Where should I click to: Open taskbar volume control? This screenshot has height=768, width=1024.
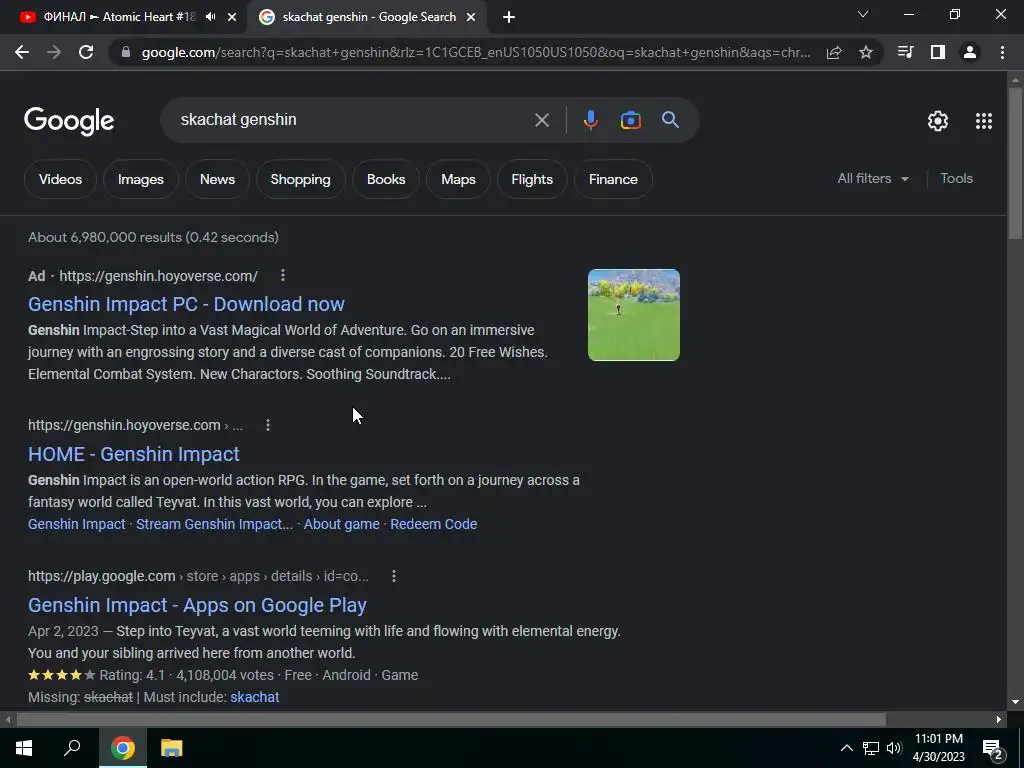(x=894, y=748)
